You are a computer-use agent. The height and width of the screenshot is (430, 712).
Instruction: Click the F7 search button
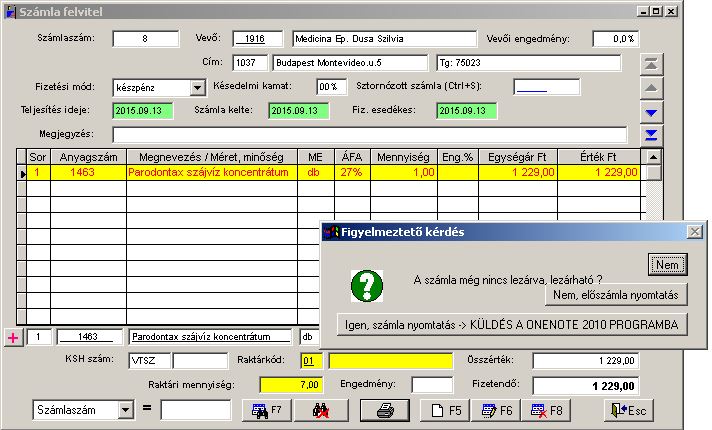point(267,410)
